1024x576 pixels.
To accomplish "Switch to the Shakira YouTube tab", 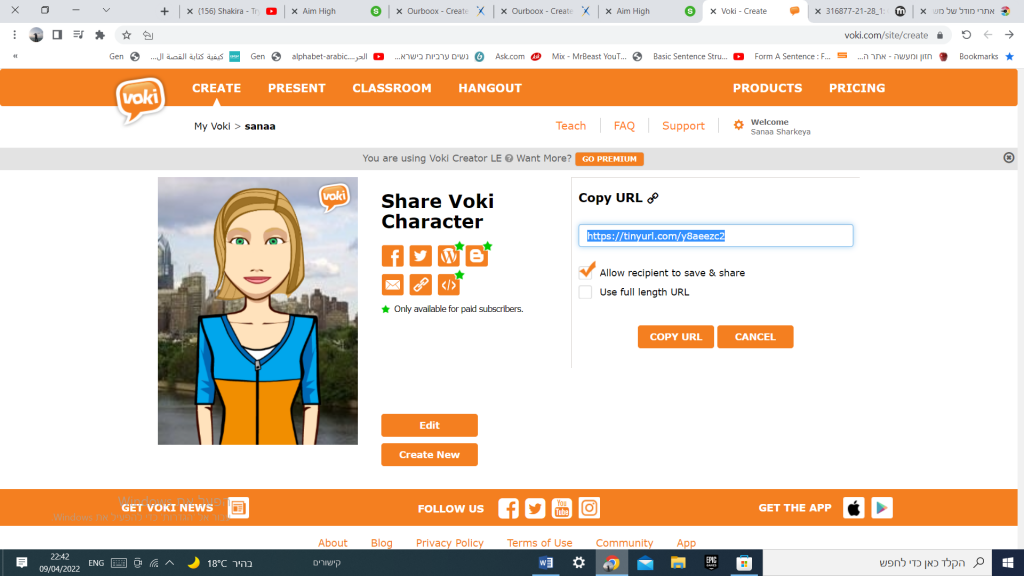I will tap(230, 11).
